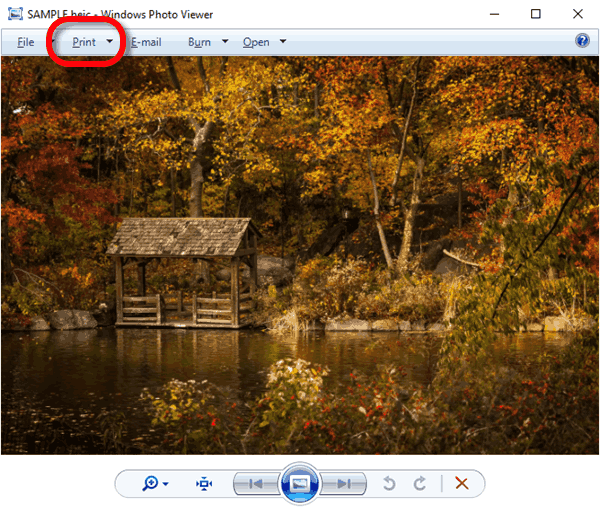Viewport: 600px width, 508px height.
Task: Expand the Burn dropdown arrow
Action: [x=225, y=41]
